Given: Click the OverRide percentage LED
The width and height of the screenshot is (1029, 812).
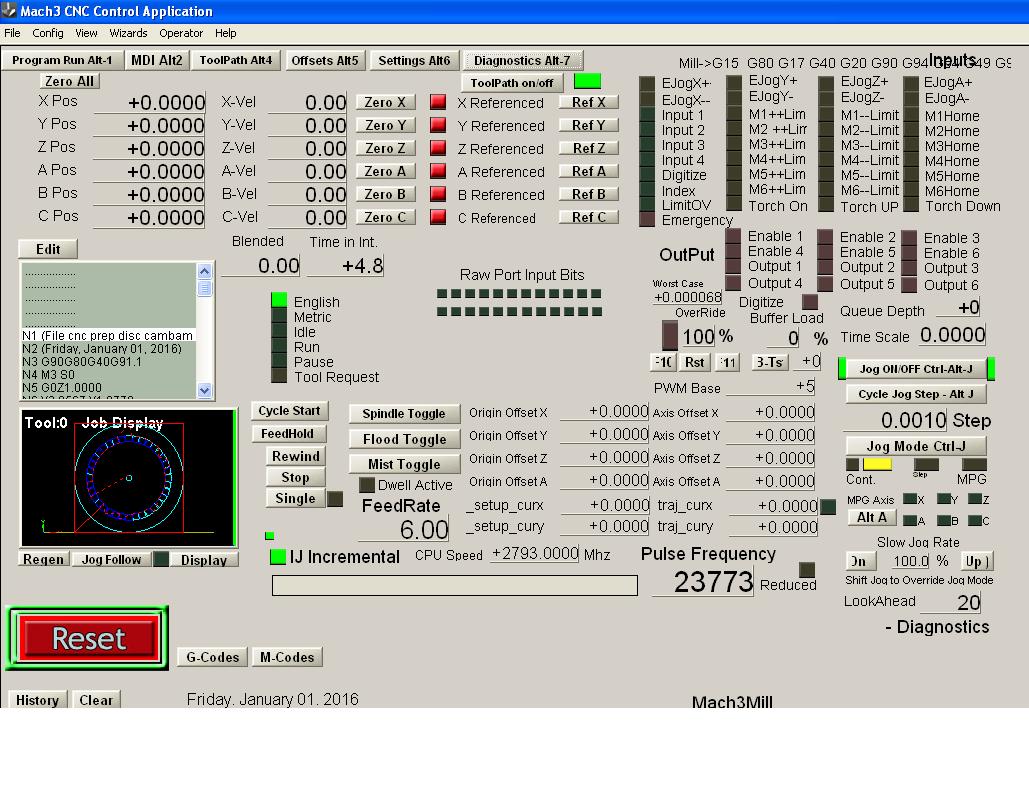Looking at the screenshot, I should [669, 335].
